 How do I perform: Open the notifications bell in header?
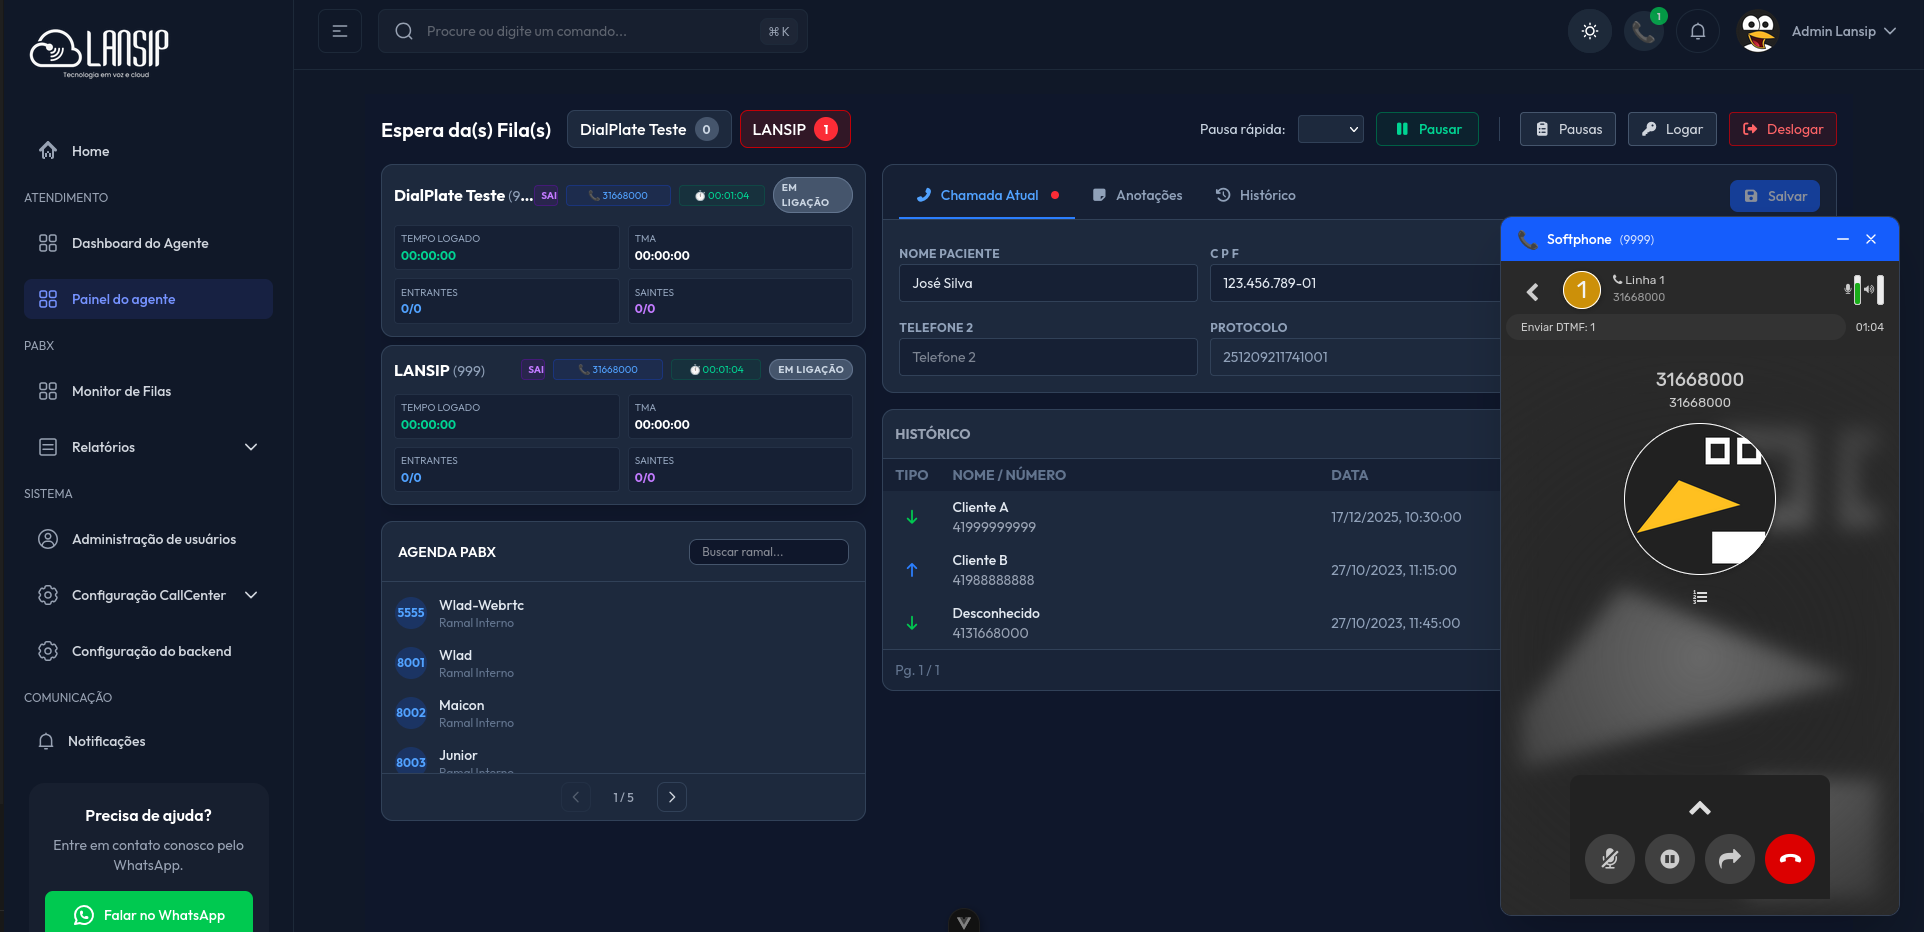[1697, 31]
